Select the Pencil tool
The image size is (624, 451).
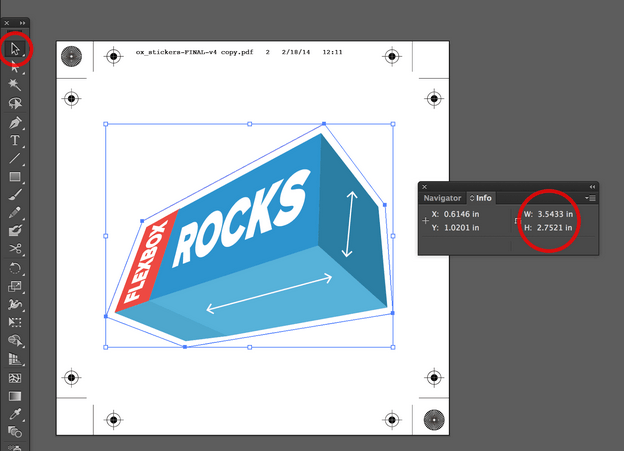(15, 212)
